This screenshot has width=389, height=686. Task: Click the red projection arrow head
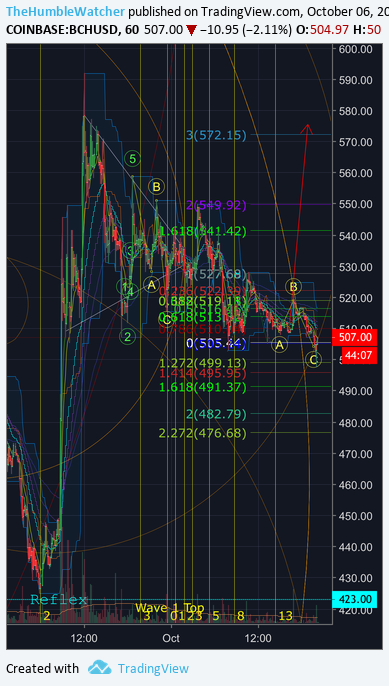click(x=308, y=128)
